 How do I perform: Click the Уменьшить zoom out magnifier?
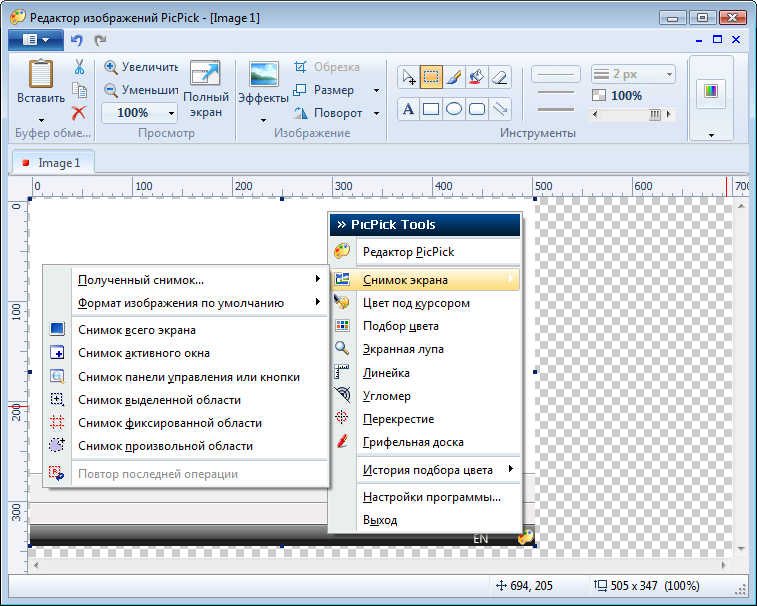click(x=111, y=90)
